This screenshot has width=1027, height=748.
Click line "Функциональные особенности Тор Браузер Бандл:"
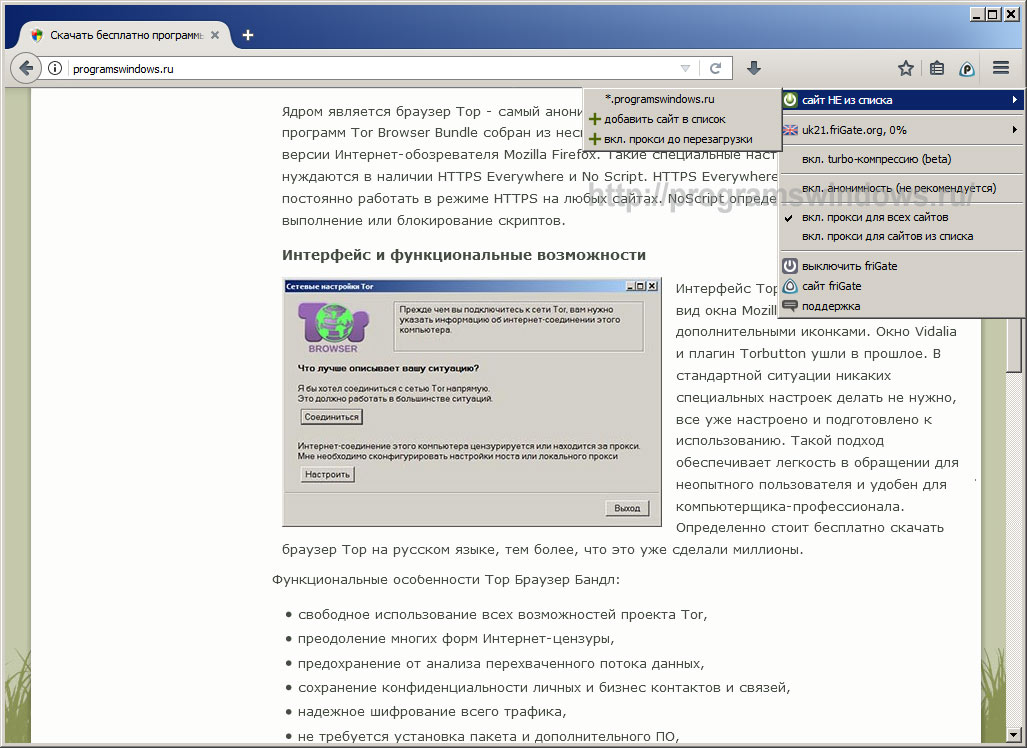pyautogui.click(x=445, y=580)
